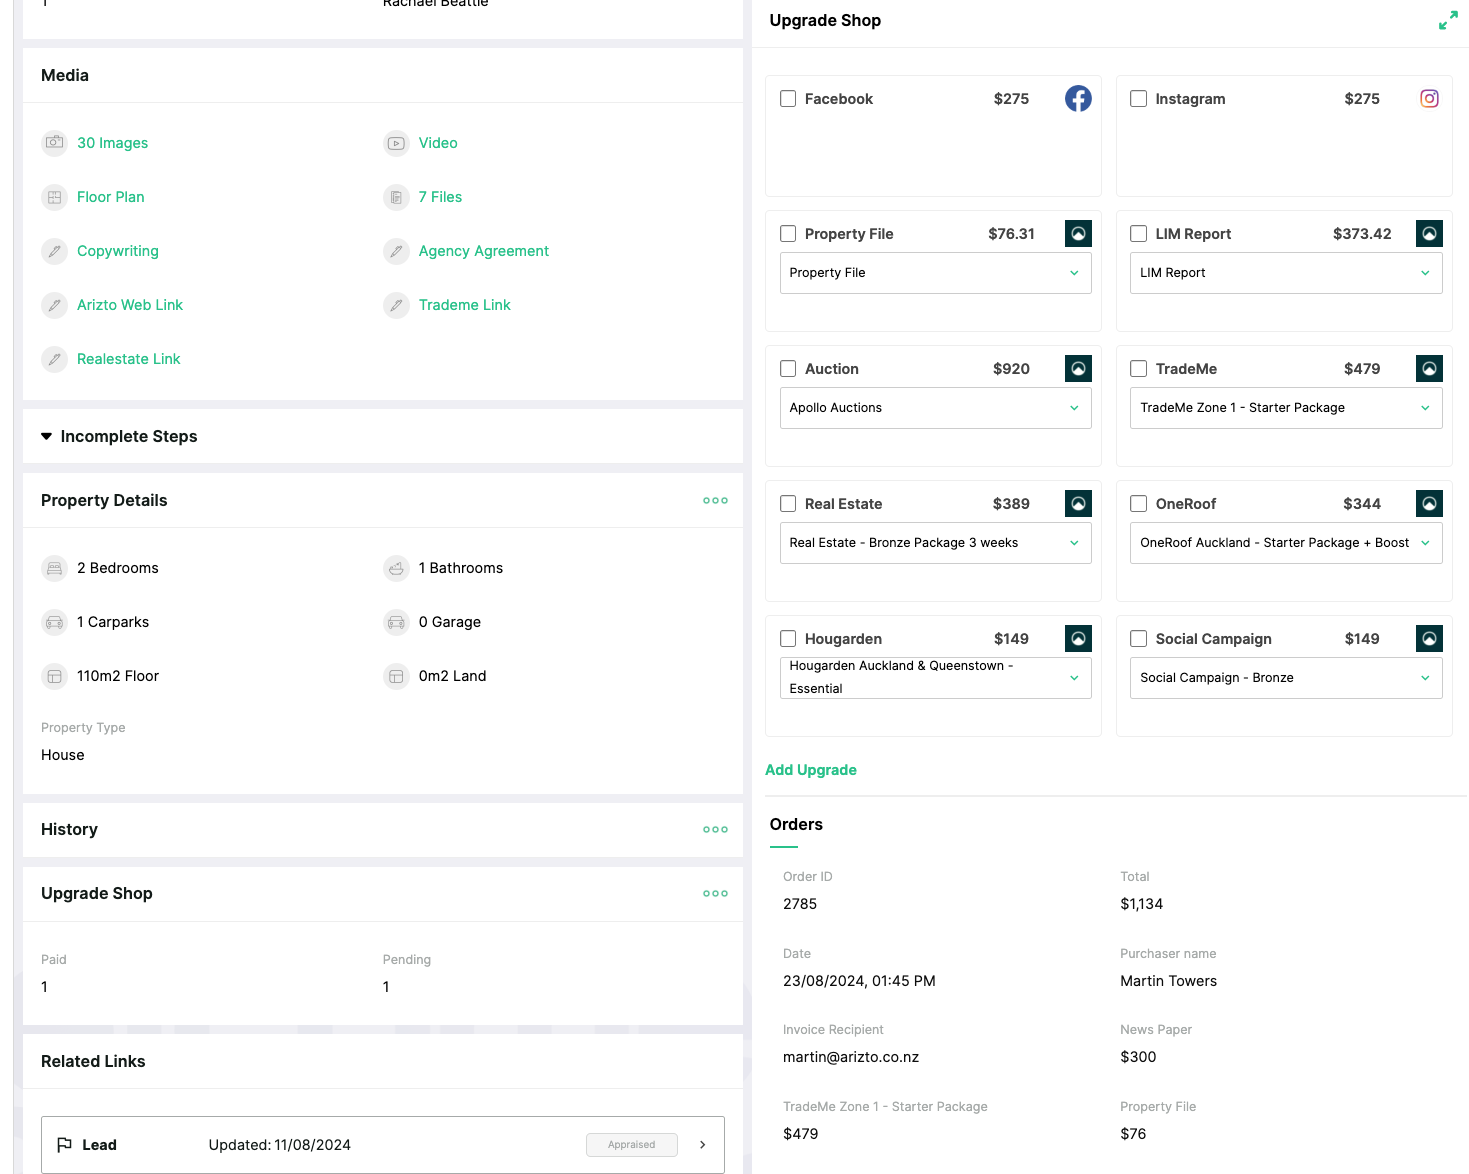The image size is (1469, 1174).
Task: Click the Arizto badge icon on TradeMe card
Action: pyautogui.click(x=1429, y=368)
